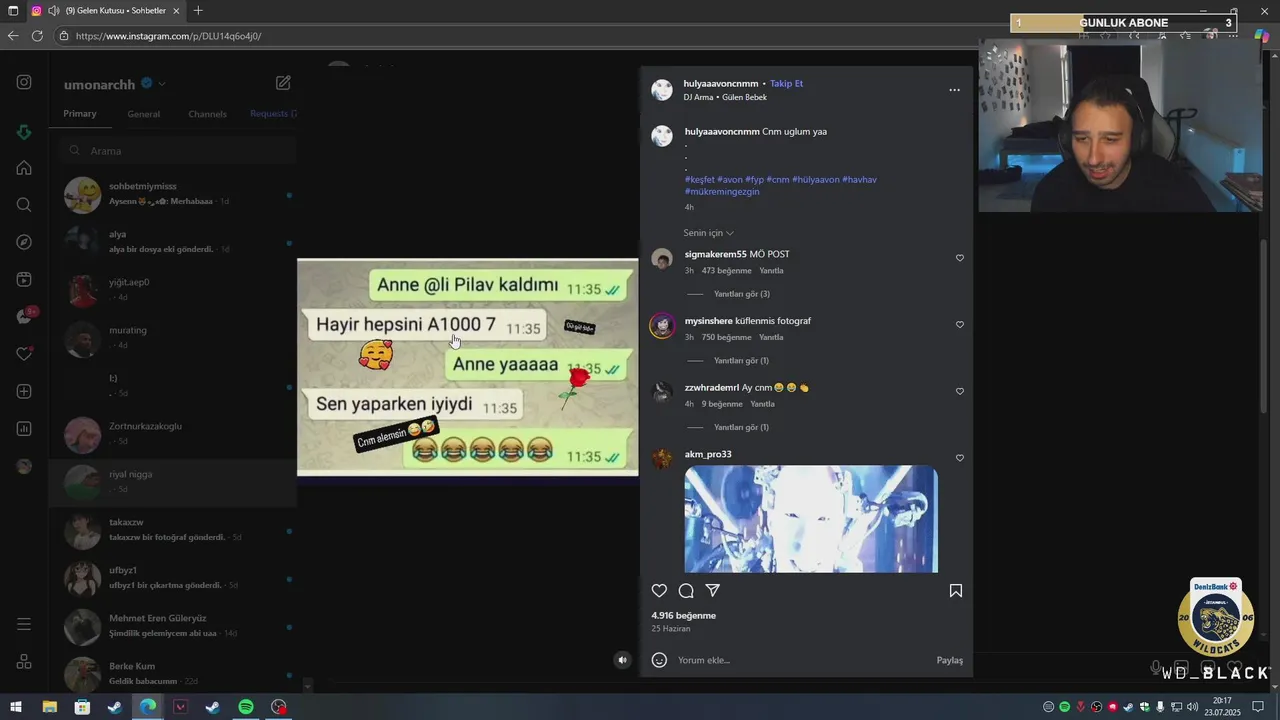This screenshot has height=720, width=1280.
Task: Open Dashboard bar chart sidebar icon
Action: coord(24,429)
